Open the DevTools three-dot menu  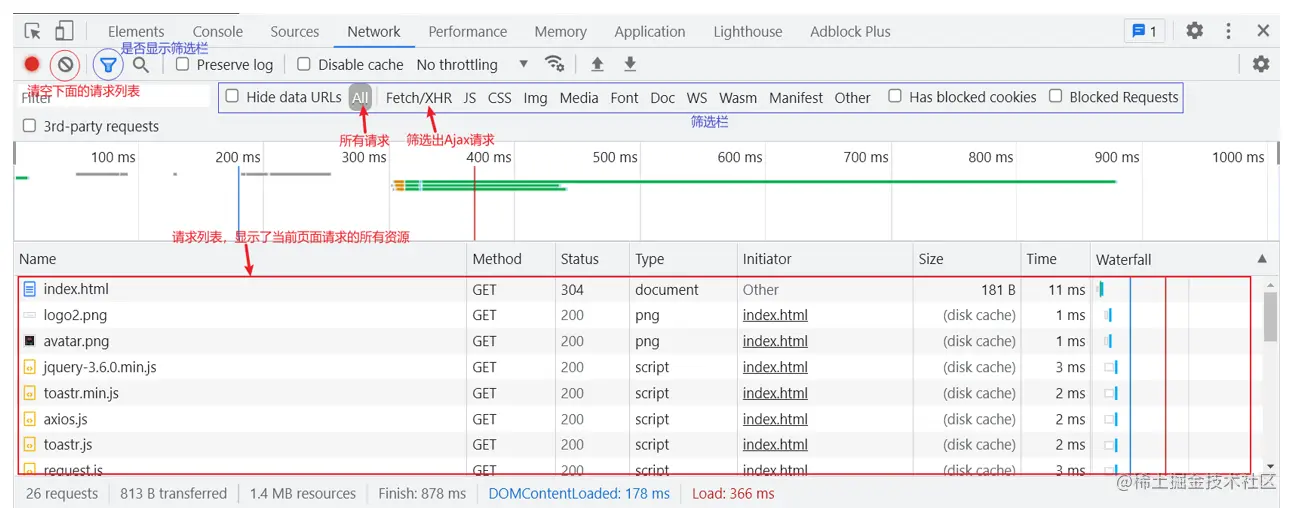point(1228,31)
